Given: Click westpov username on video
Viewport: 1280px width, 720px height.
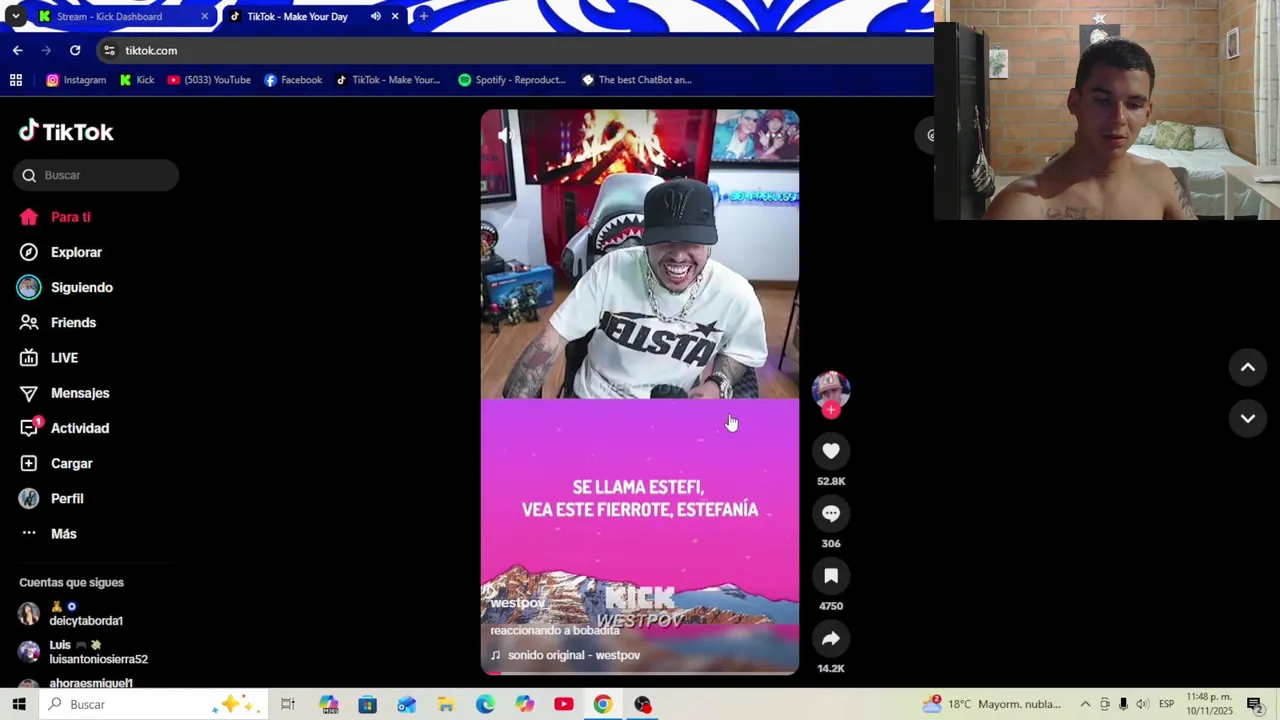Looking at the screenshot, I should (x=517, y=603).
